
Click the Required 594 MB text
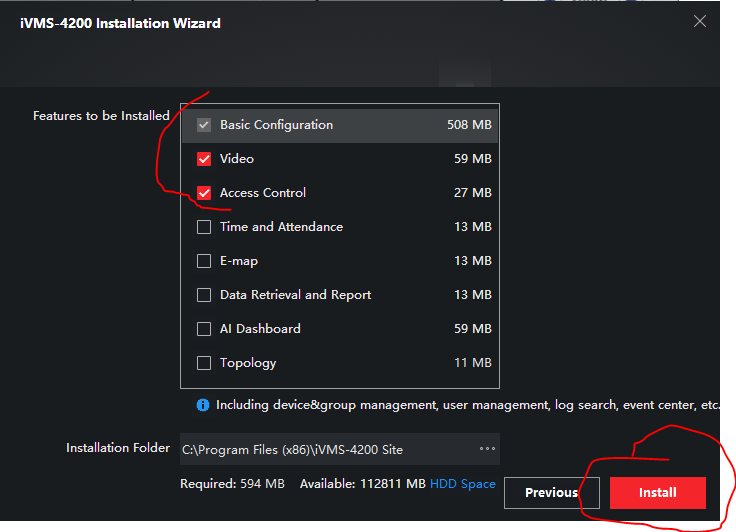[232, 484]
